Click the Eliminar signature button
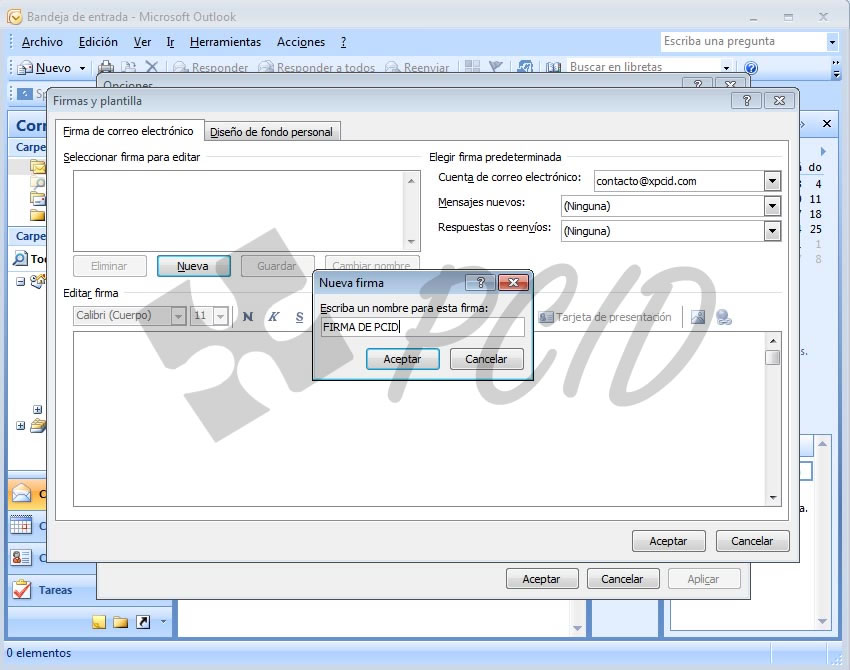Screen dimensions: 850x670 [109, 266]
